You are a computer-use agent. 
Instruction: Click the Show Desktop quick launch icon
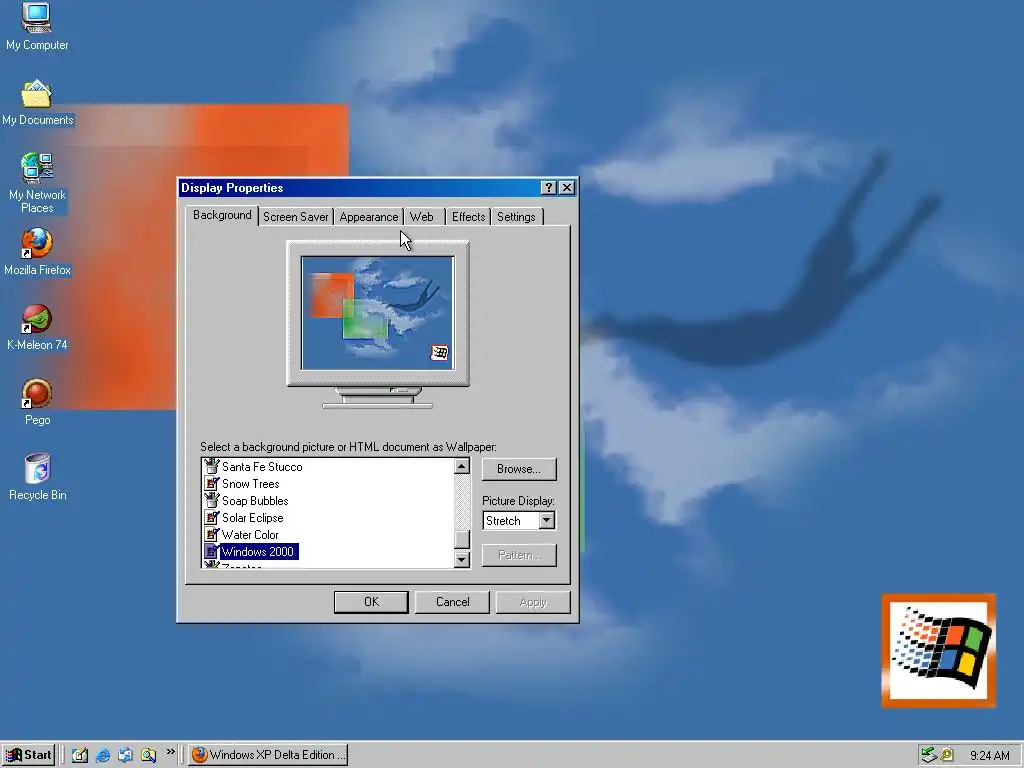pos(80,755)
